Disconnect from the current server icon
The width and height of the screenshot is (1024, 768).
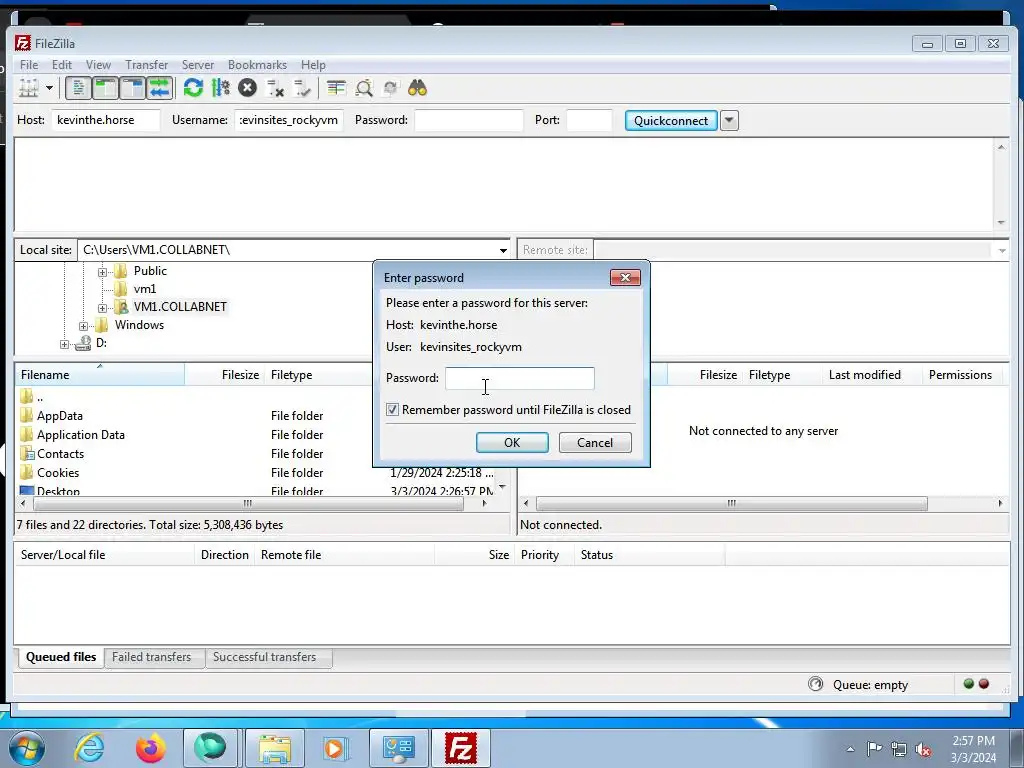(x=275, y=88)
